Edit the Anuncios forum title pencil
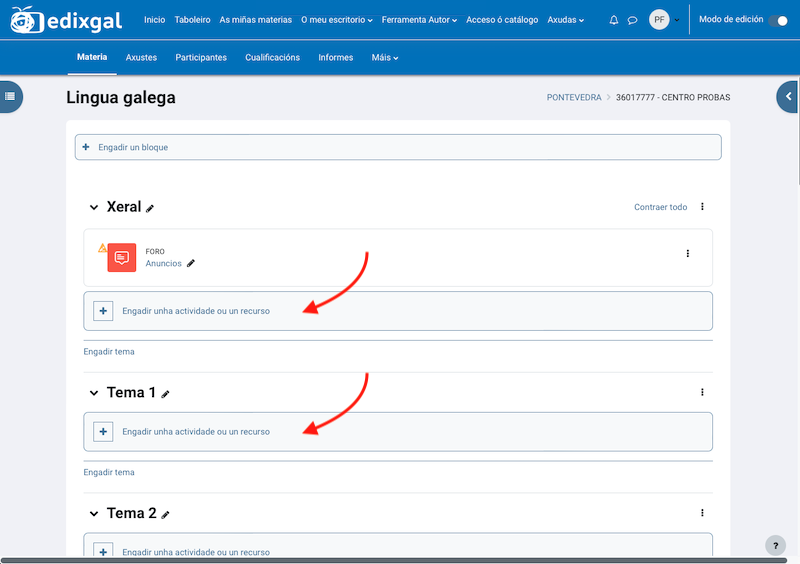Viewport: 800px width, 564px height. (191, 264)
